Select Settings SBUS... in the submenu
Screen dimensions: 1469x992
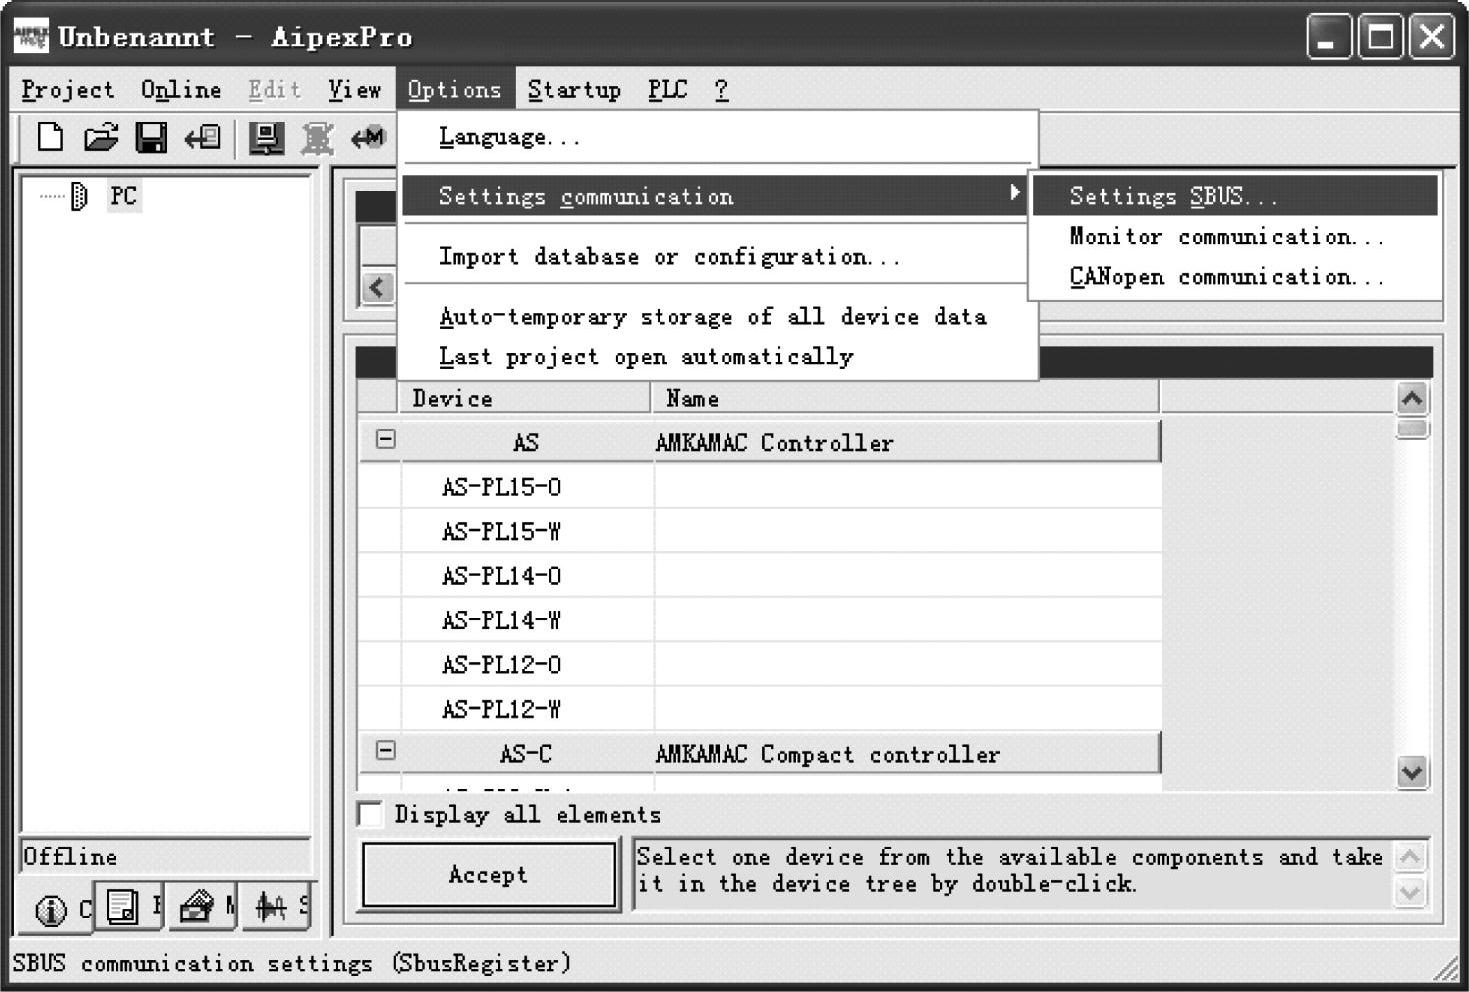coord(1235,196)
